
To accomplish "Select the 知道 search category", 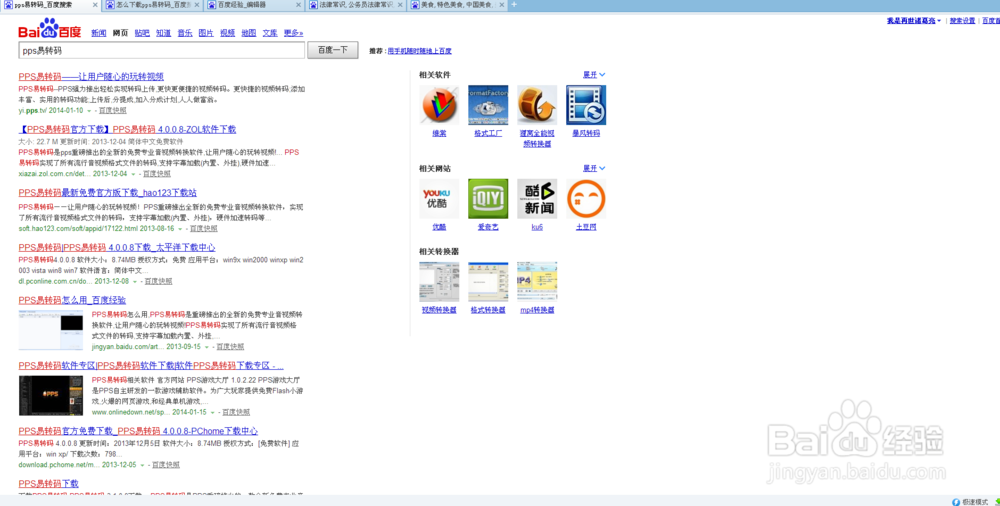I will tap(164, 33).
